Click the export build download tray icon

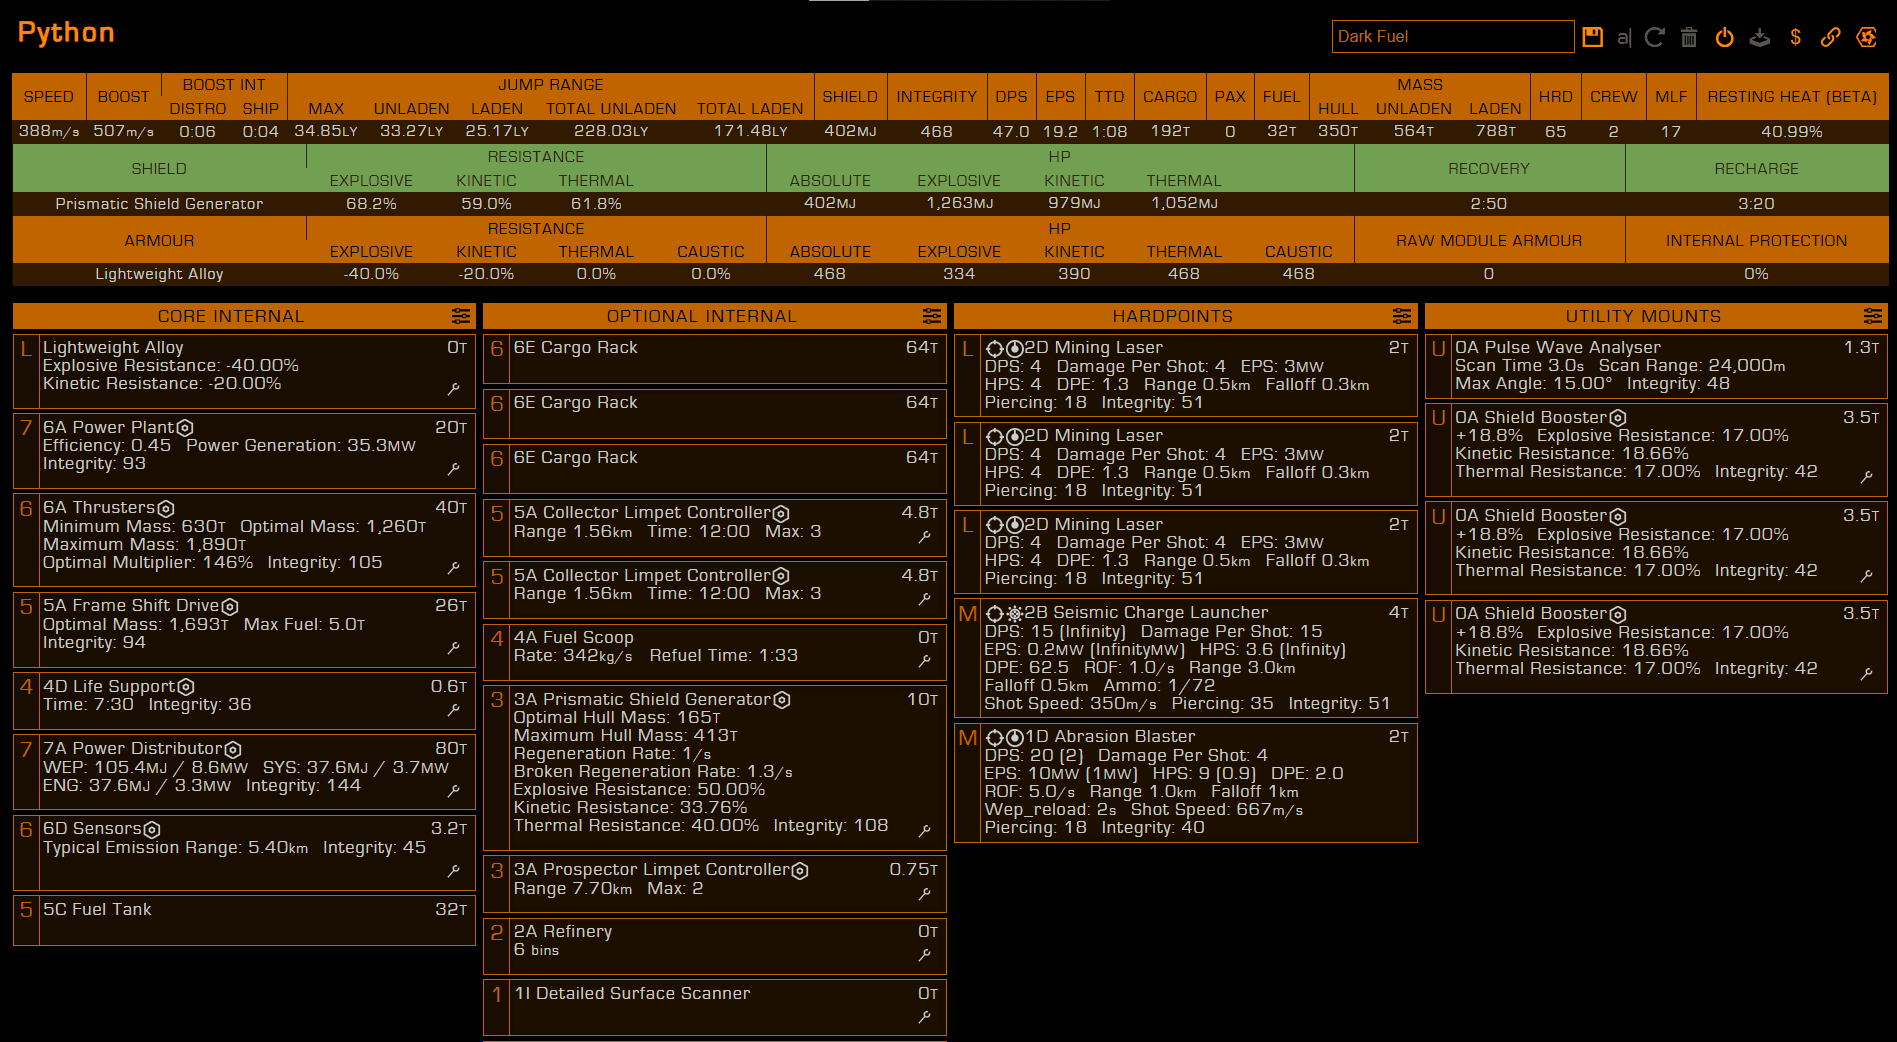tap(1760, 37)
